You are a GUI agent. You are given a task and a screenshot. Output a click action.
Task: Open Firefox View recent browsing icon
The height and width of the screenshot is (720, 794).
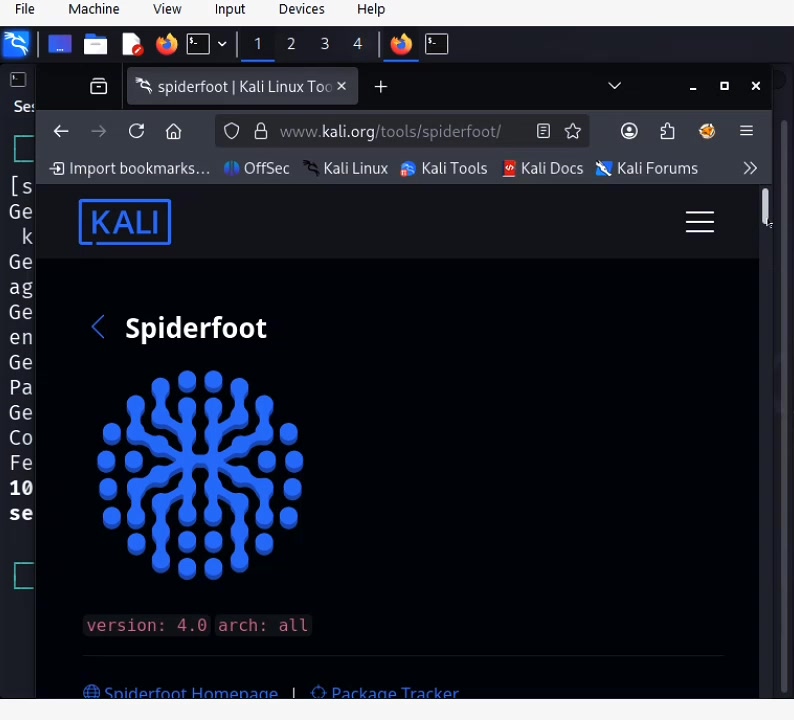[98, 87]
